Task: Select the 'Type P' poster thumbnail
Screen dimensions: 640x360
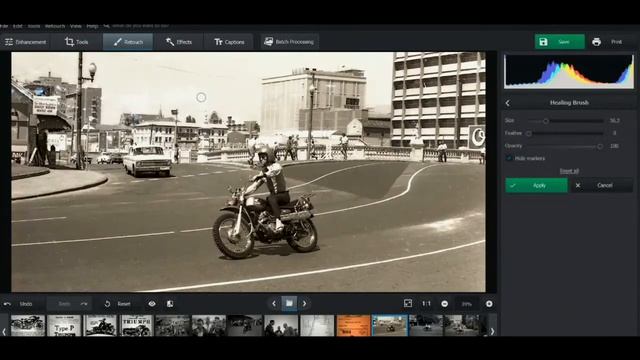Action: pyautogui.click(x=64, y=325)
